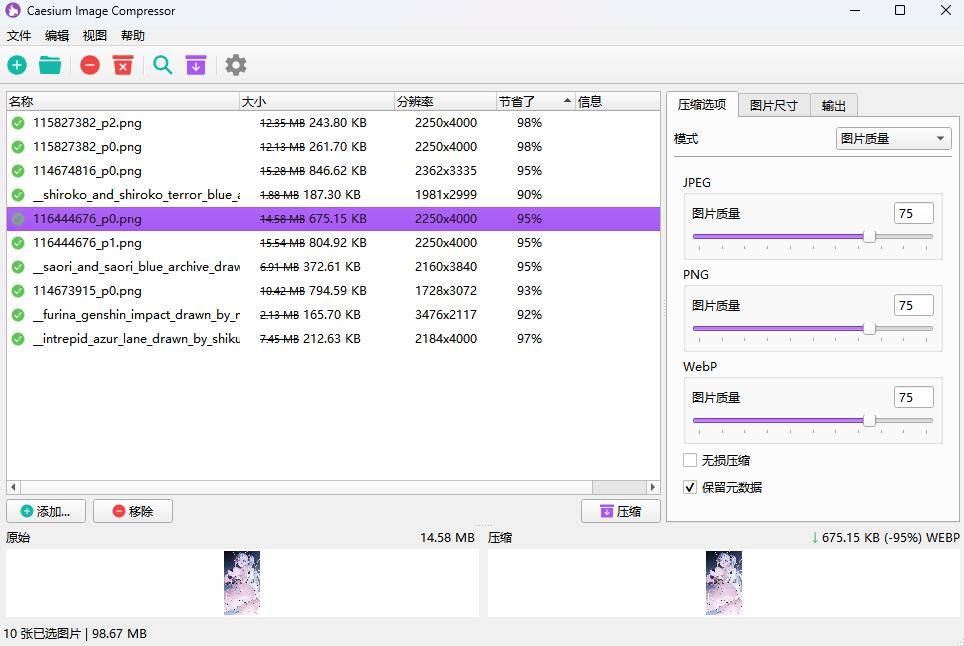This screenshot has height=646, width=964.
Task: Open the 模式 dropdown showing 图片质量
Action: (x=893, y=139)
